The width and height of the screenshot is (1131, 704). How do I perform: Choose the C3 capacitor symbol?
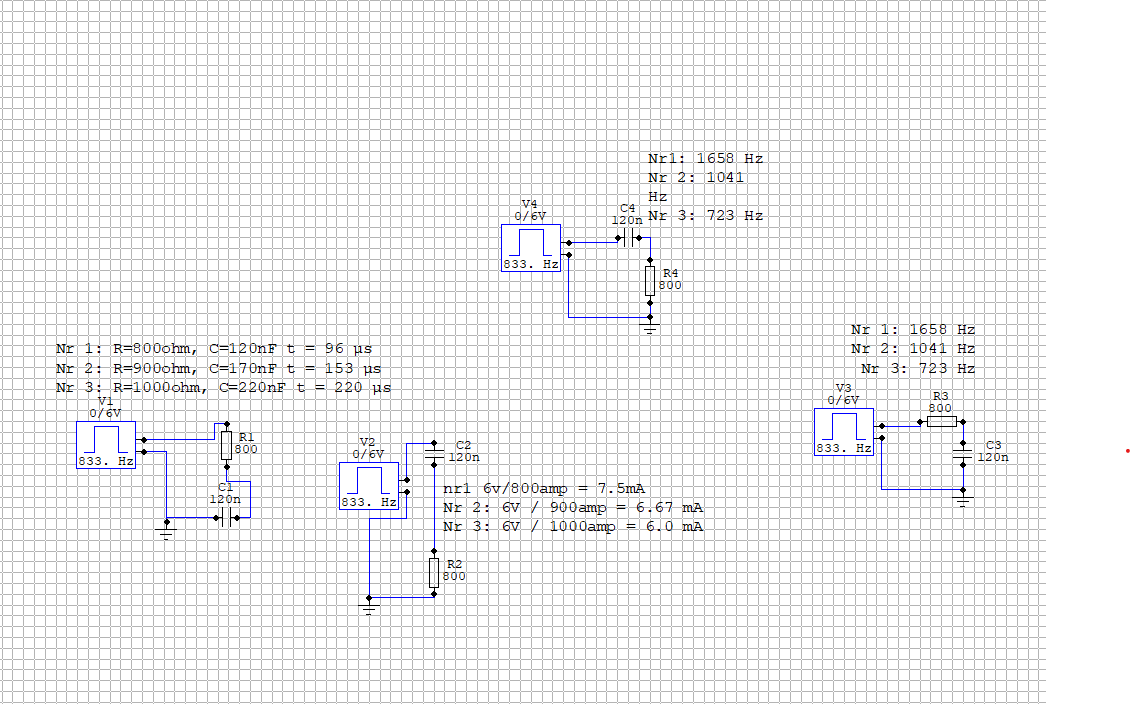point(963,453)
